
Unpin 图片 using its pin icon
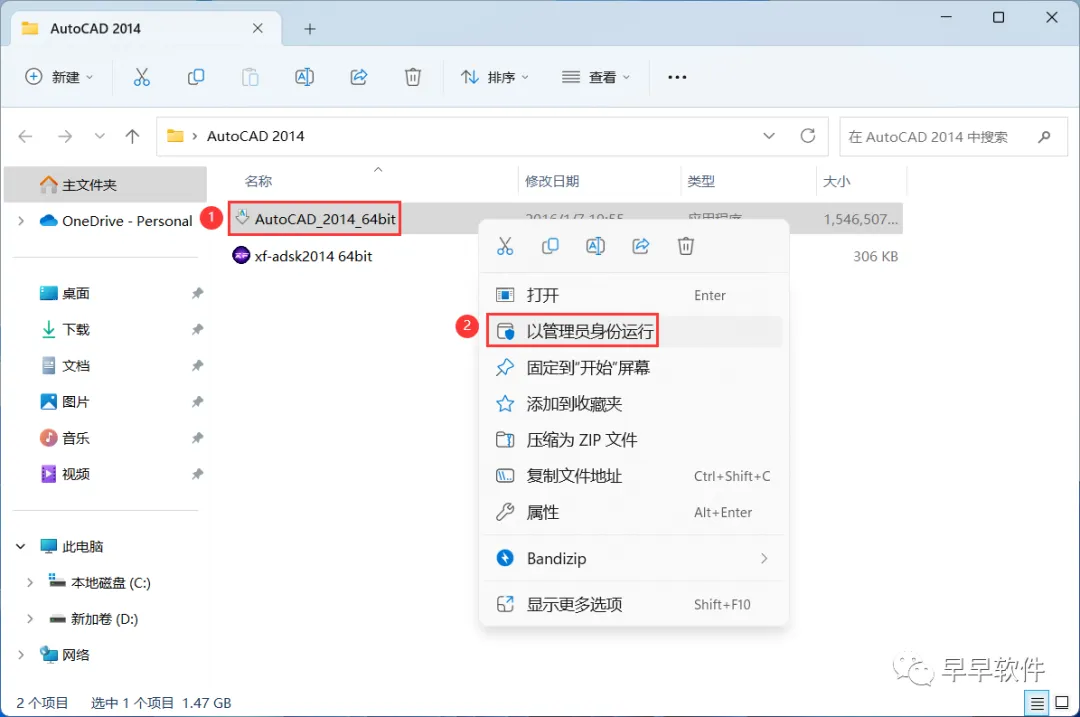(x=197, y=402)
